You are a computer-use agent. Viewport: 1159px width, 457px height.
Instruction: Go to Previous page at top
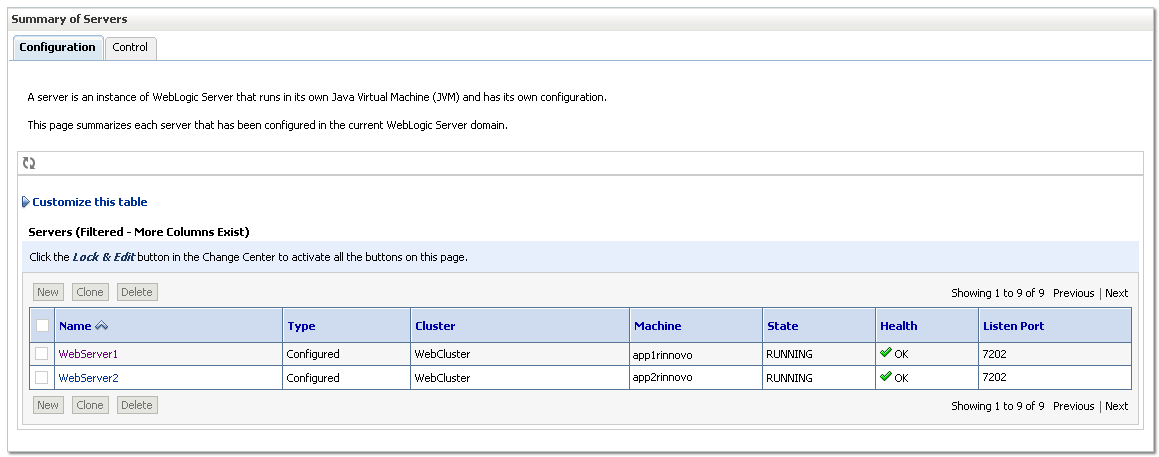1073,293
